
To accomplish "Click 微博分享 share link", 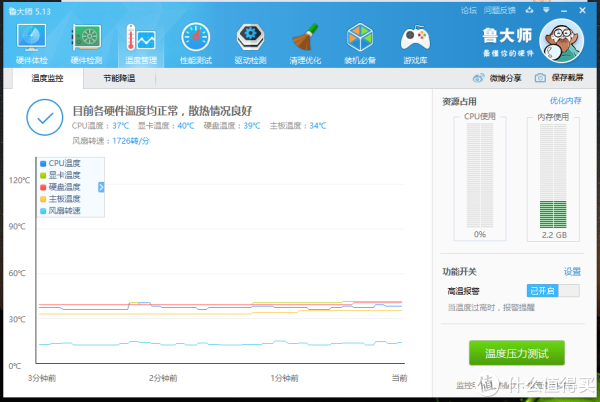I will (x=505, y=78).
